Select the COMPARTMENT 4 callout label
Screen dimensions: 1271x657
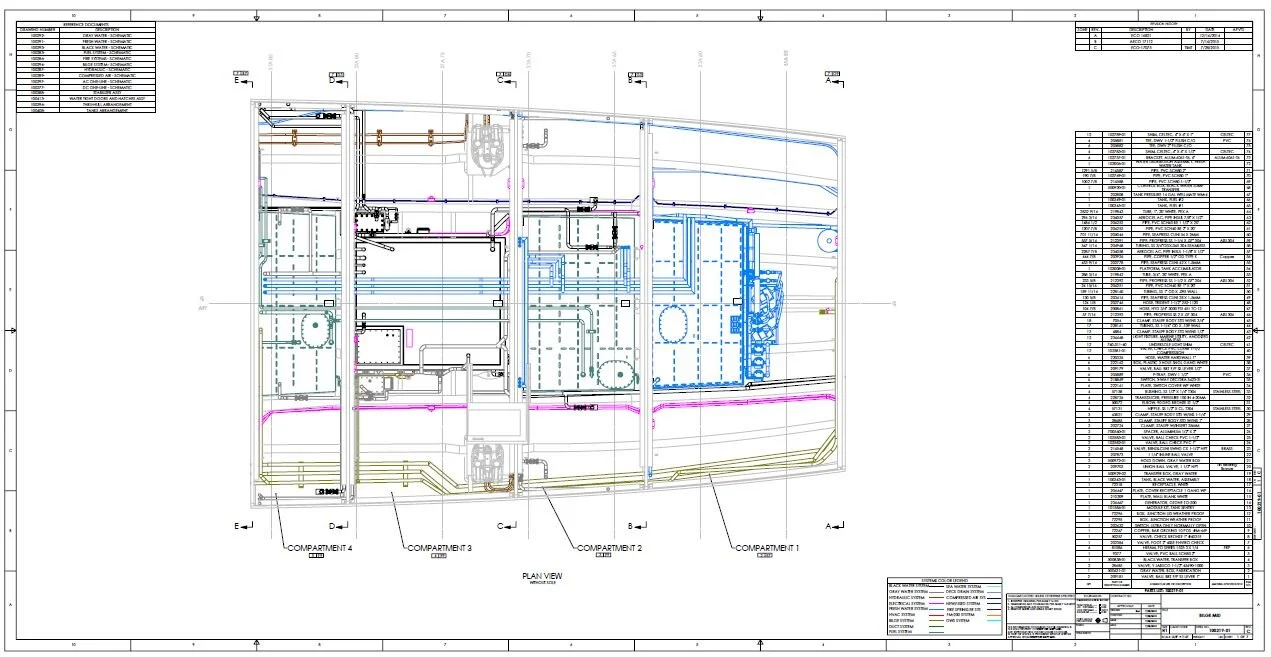(320, 548)
